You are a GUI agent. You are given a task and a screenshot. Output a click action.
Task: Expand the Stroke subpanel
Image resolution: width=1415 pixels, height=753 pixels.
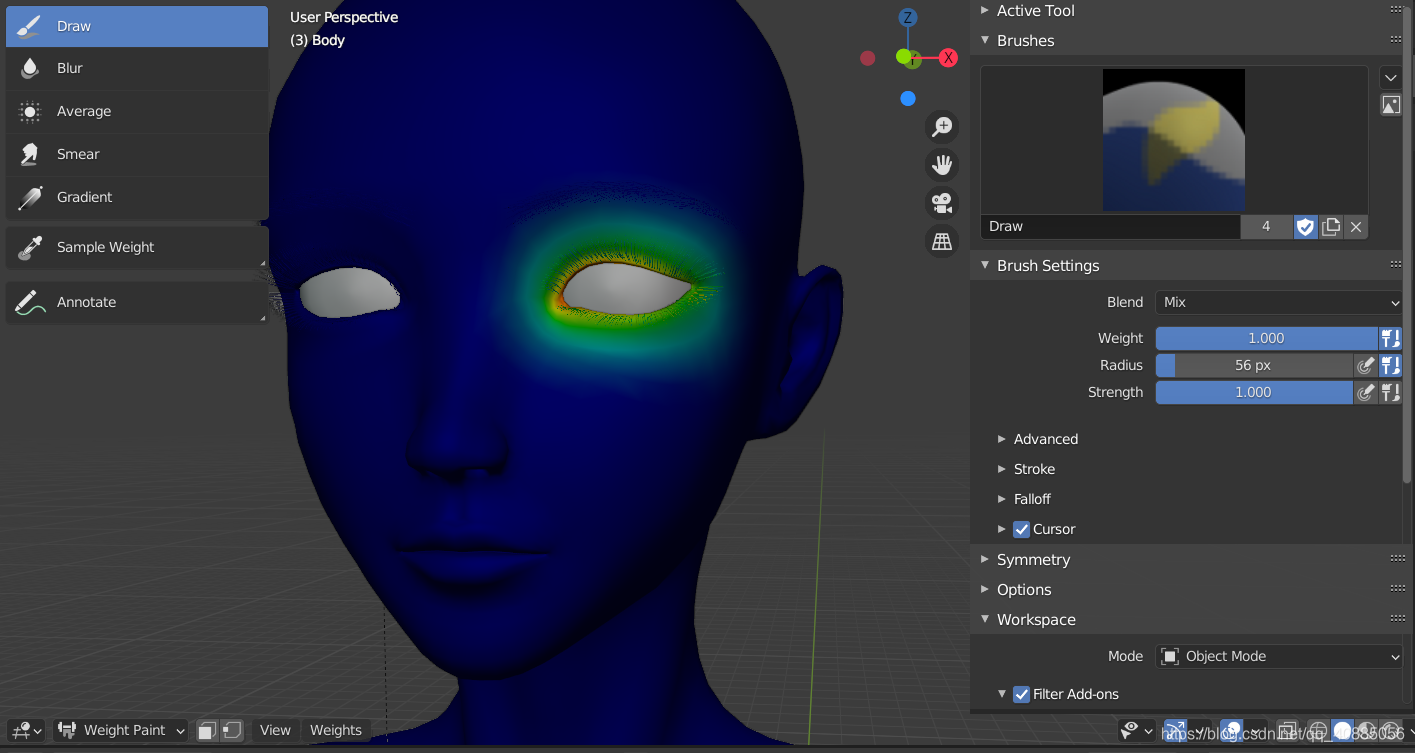click(1002, 469)
